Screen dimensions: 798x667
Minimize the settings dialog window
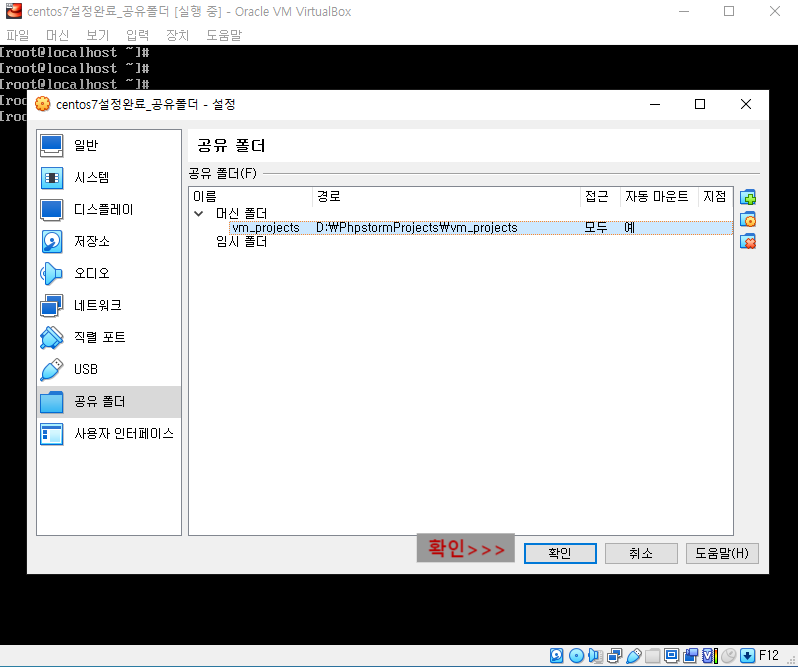655,104
